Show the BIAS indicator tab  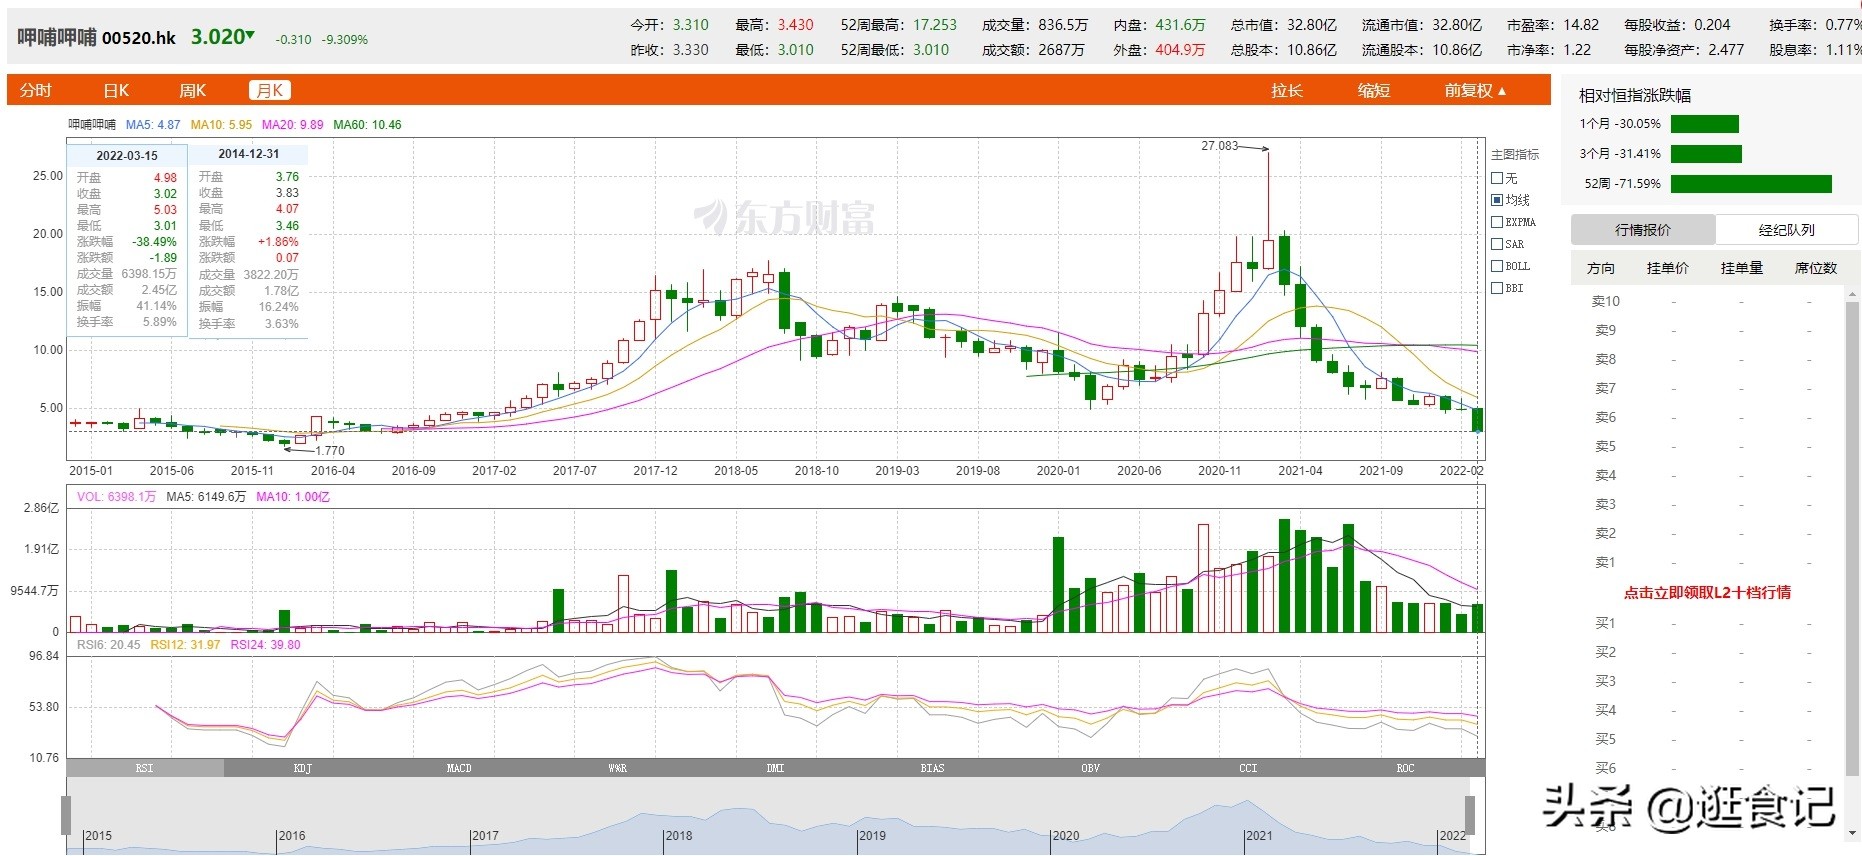click(932, 768)
